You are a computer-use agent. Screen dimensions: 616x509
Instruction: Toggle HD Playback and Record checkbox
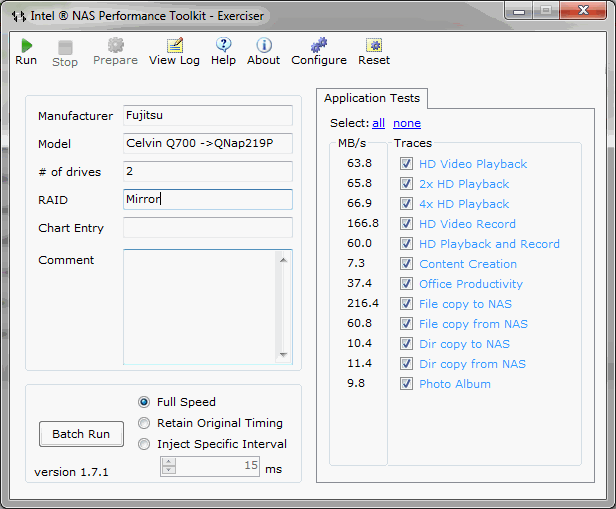[x=406, y=244]
